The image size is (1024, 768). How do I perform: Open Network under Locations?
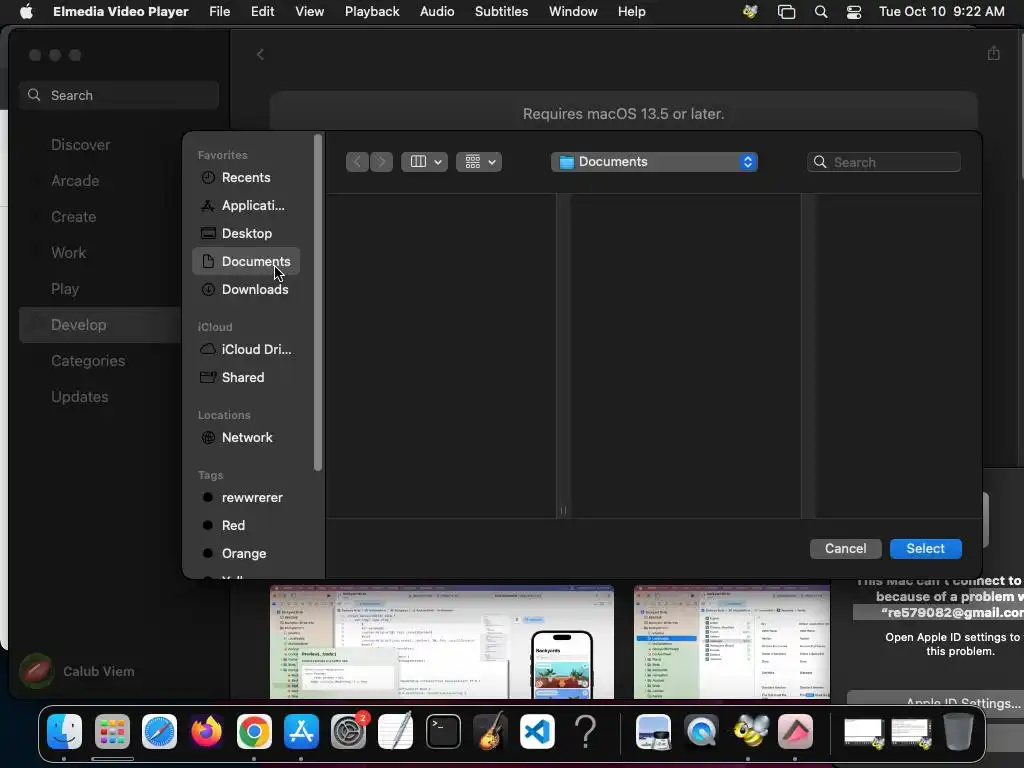coord(246,438)
